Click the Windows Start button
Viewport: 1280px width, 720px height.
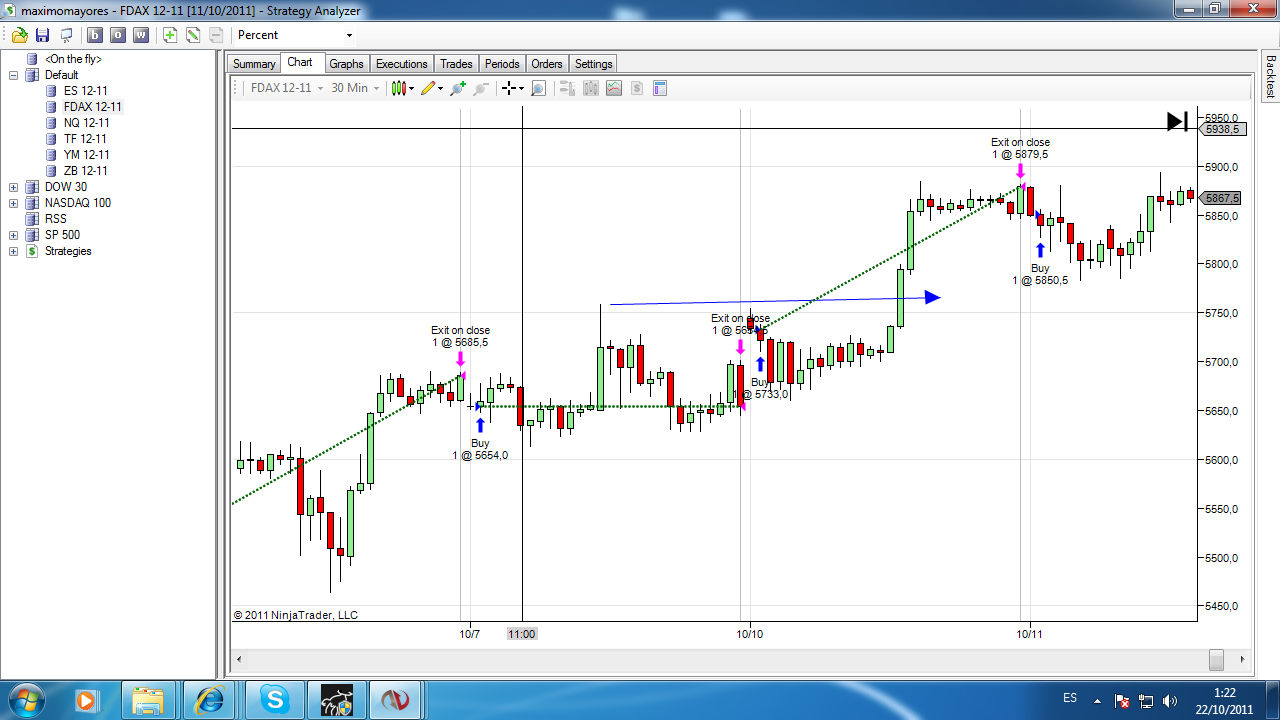click(x=26, y=699)
